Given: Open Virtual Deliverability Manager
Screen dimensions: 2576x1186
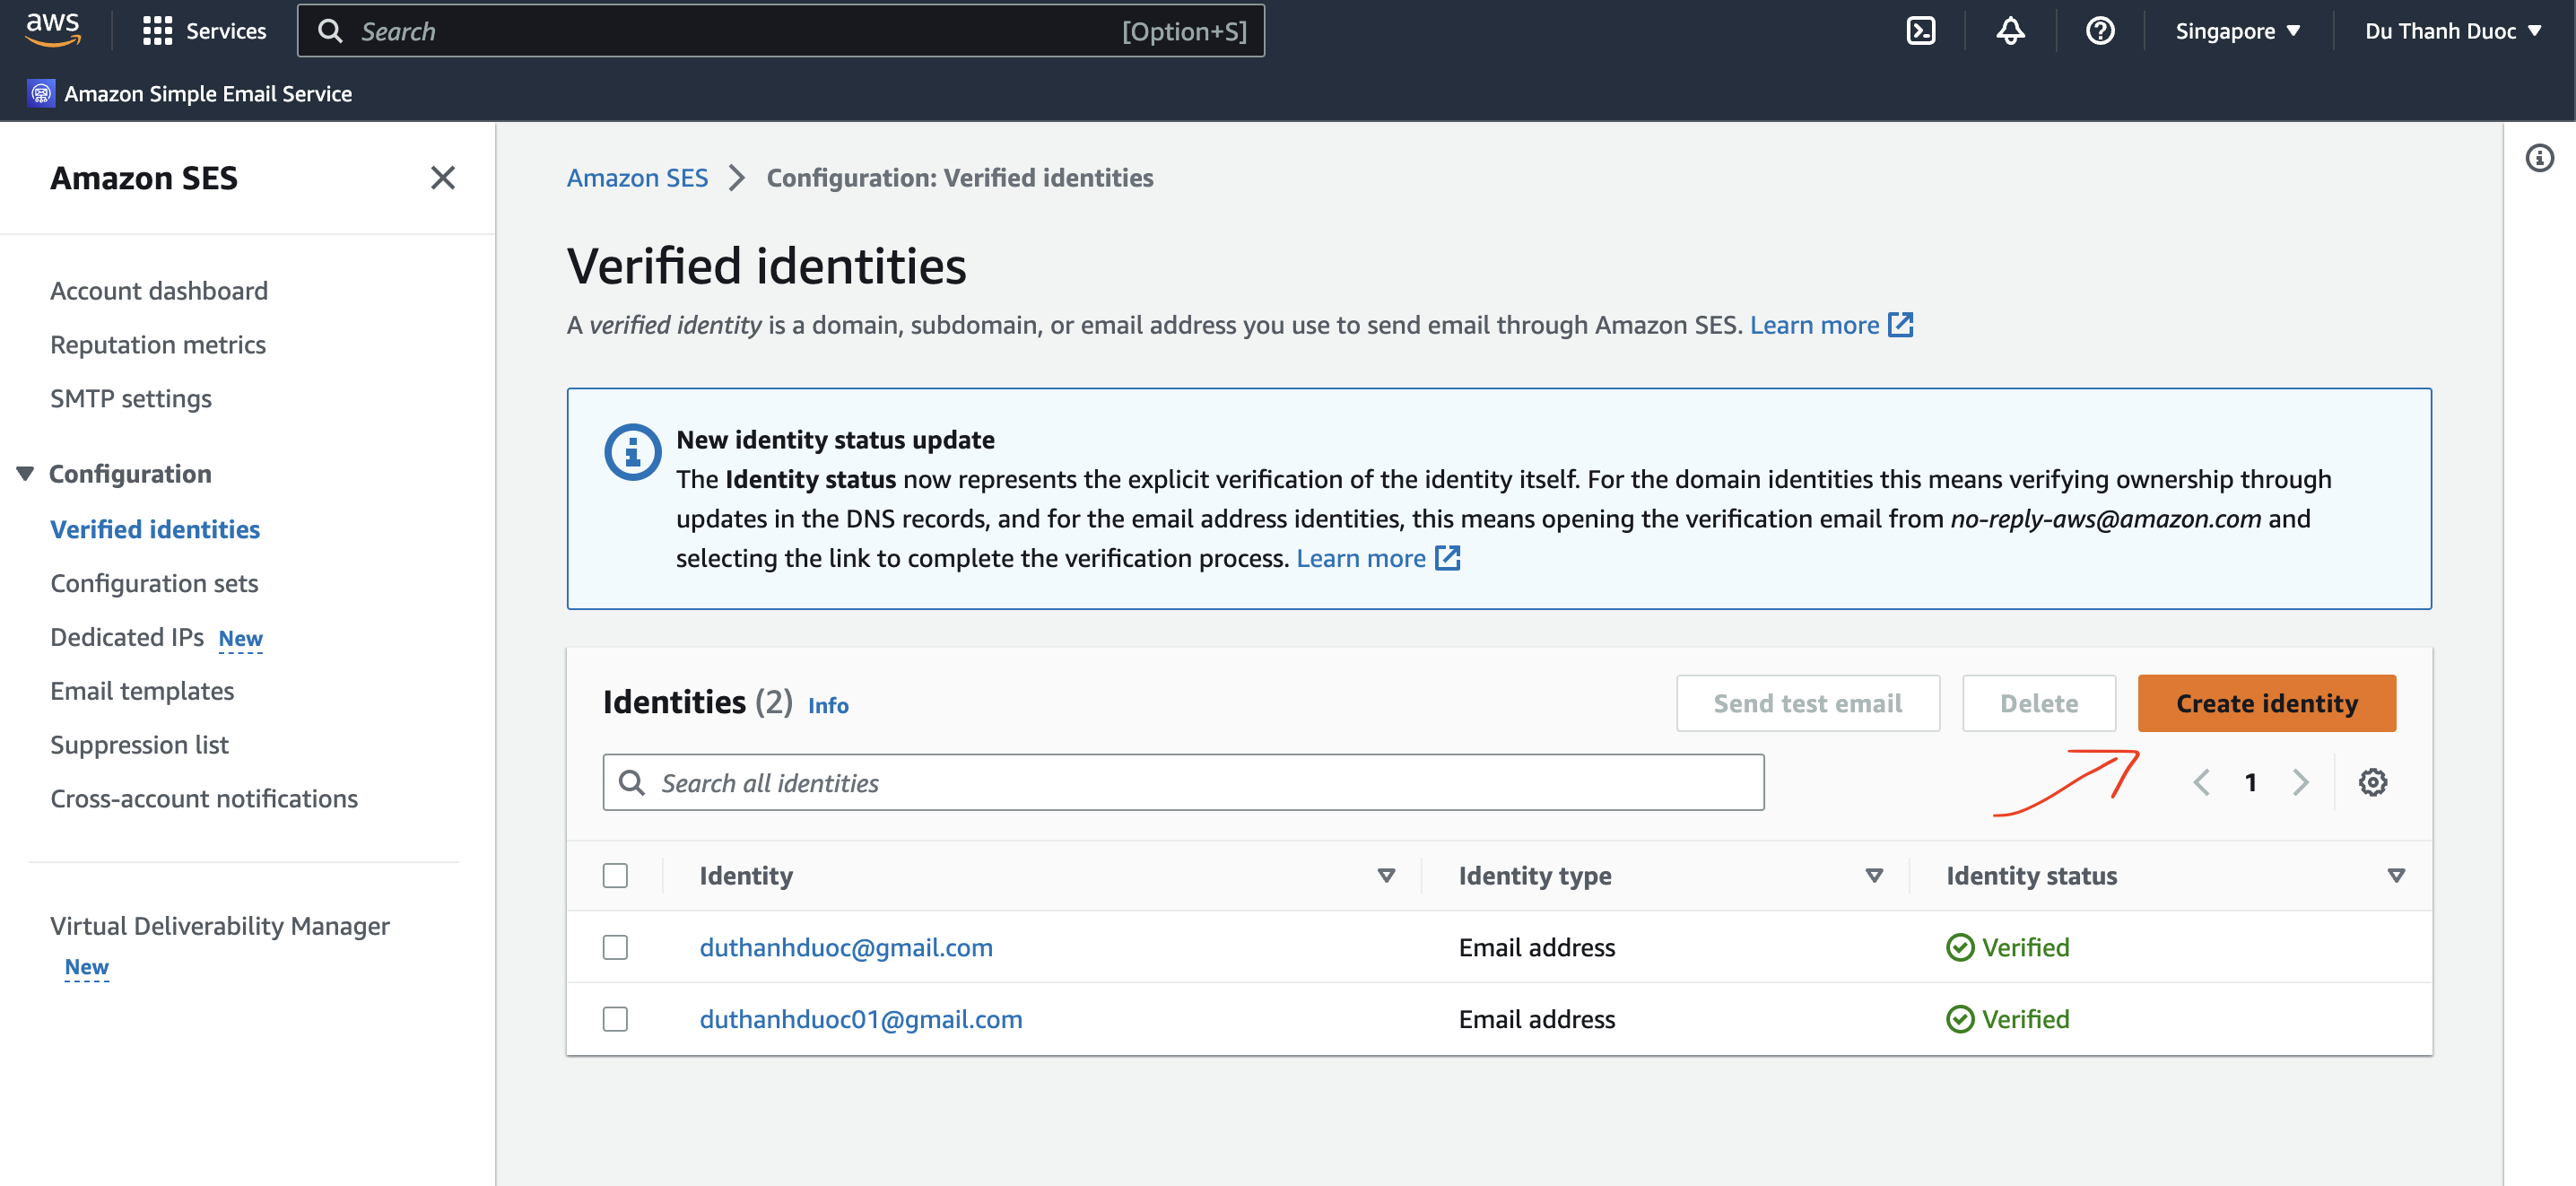Looking at the screenshot, I should 220,925.
